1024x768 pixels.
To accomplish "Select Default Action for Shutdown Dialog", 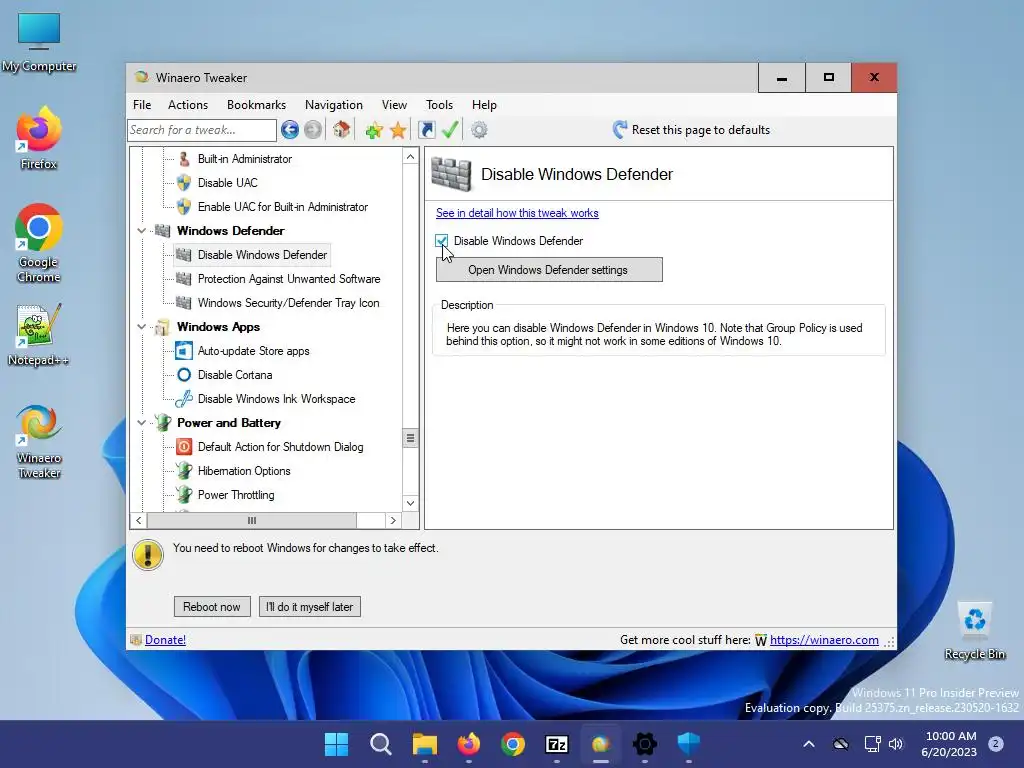I will (x=280, y=447).
